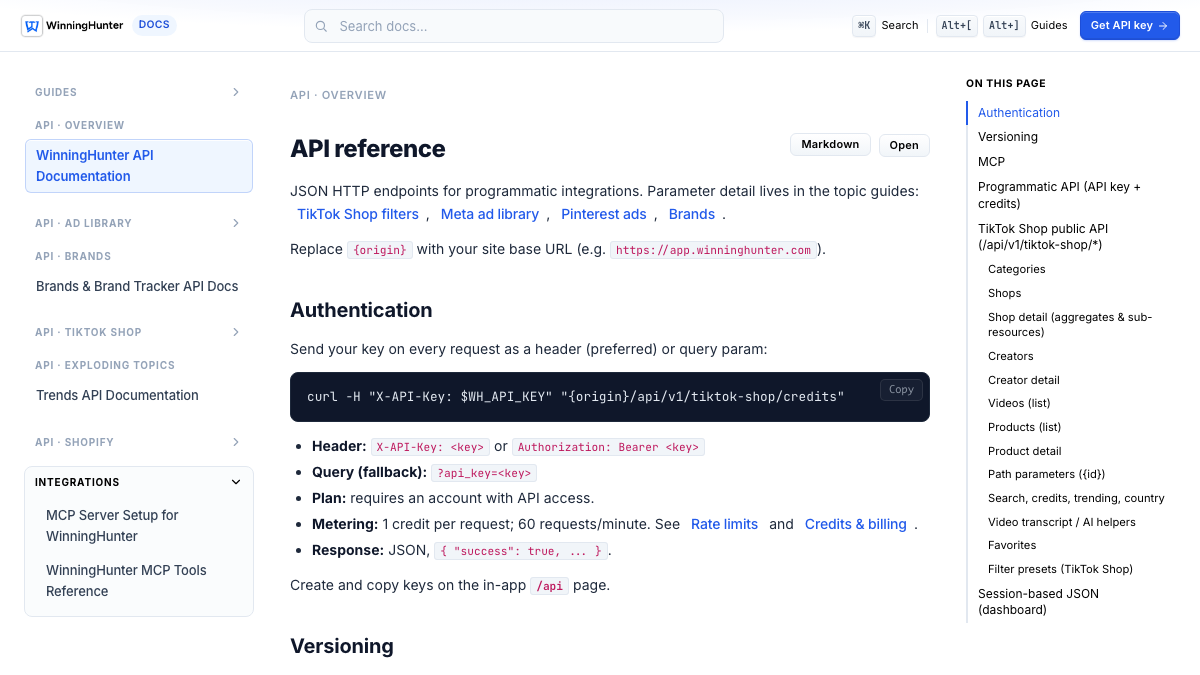Viewport: 1200px width, 675px height.
Task: Open WinningHunter API Documentation sidebar item
Action: point(139,166)
